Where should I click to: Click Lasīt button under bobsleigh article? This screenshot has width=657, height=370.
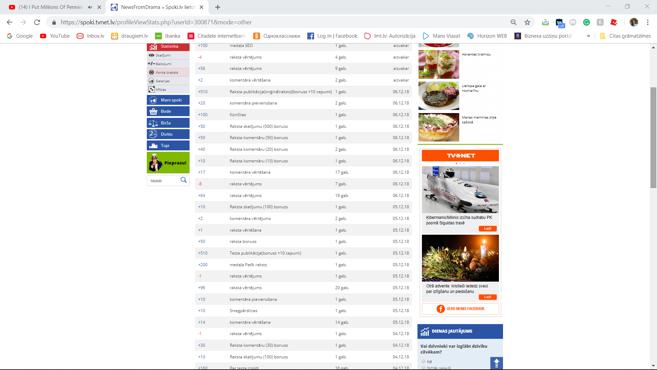pyautogui.click(x=487, y=229)
